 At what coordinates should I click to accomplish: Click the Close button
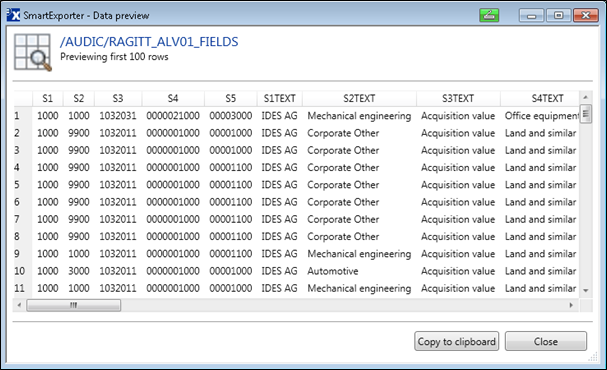546,341
